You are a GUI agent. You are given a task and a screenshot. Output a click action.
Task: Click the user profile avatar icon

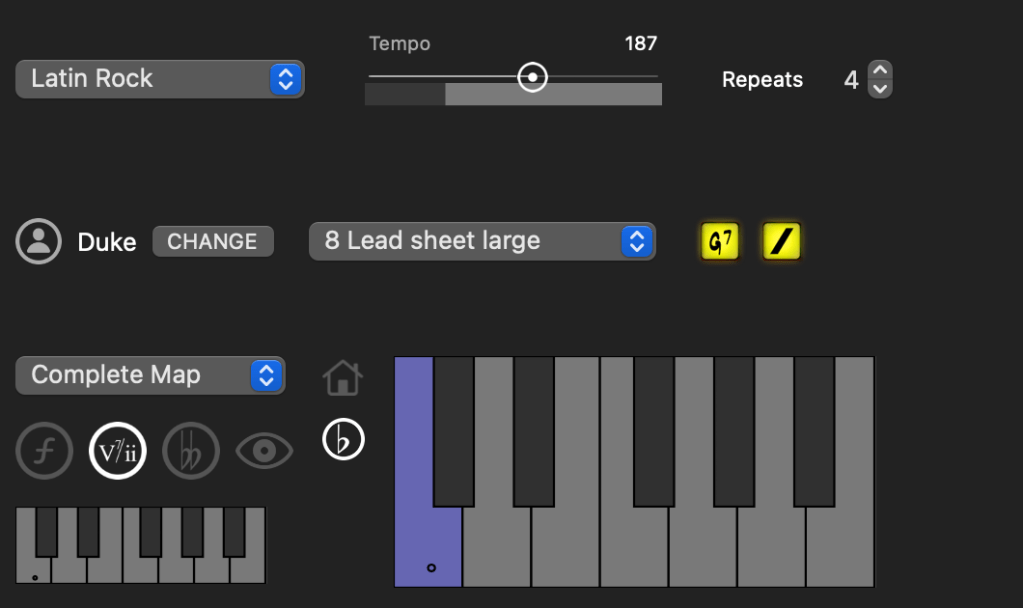pyautogui.click(x=39, y=241)
